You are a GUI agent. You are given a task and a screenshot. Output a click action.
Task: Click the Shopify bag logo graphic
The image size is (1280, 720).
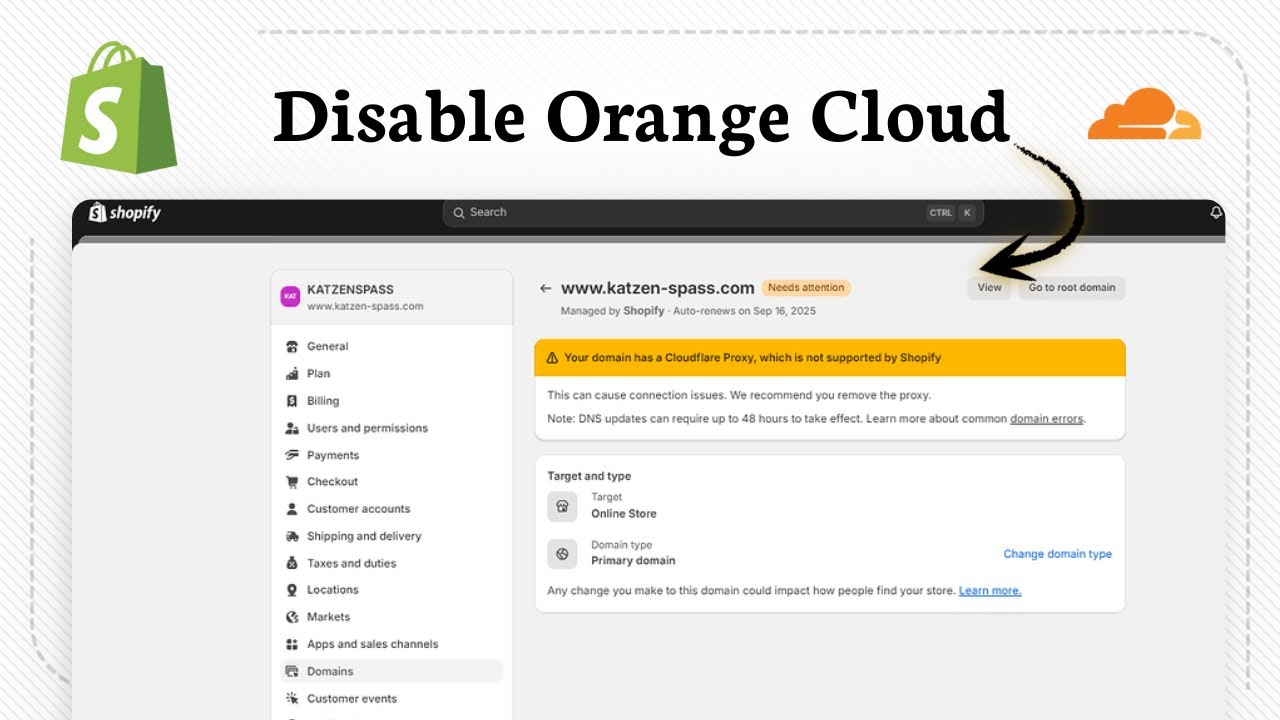[118, 107]
